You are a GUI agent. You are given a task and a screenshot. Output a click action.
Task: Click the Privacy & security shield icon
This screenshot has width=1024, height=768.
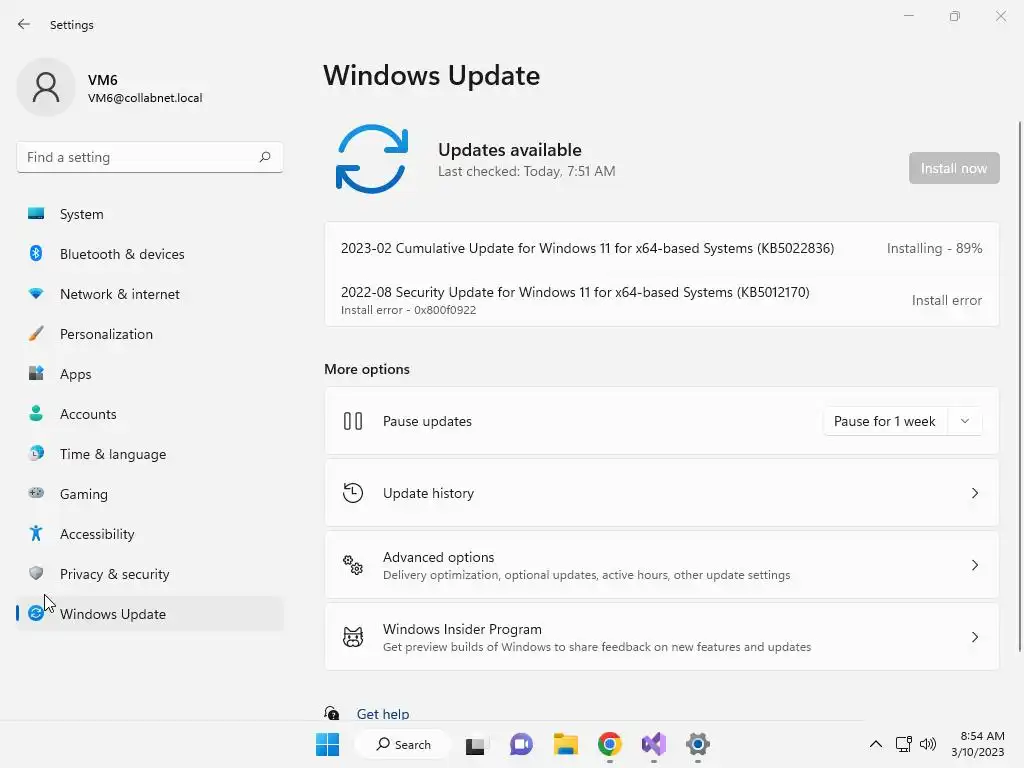pyautogui.click(x=36, y=573)
